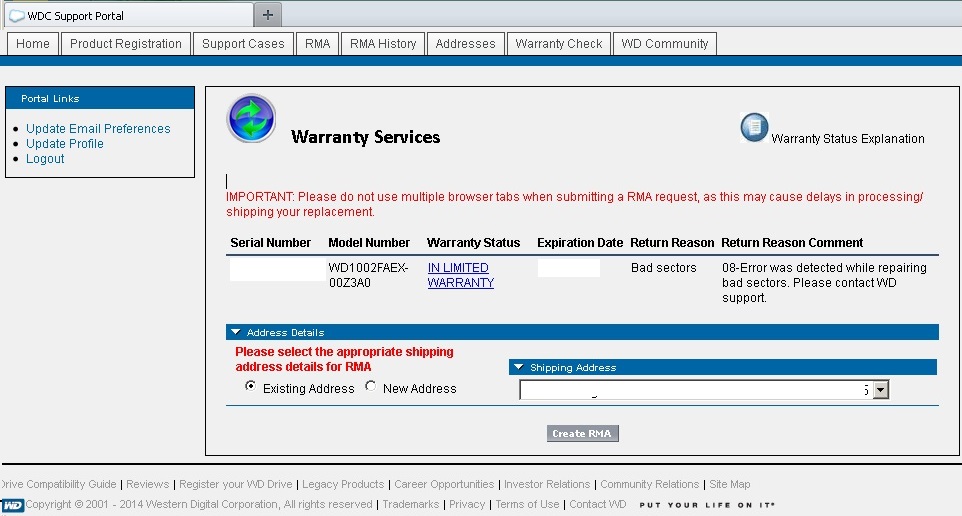Click the Warranty Services heading
The image size is (962, 516).
pyautogui.click(x=365, y=137)
